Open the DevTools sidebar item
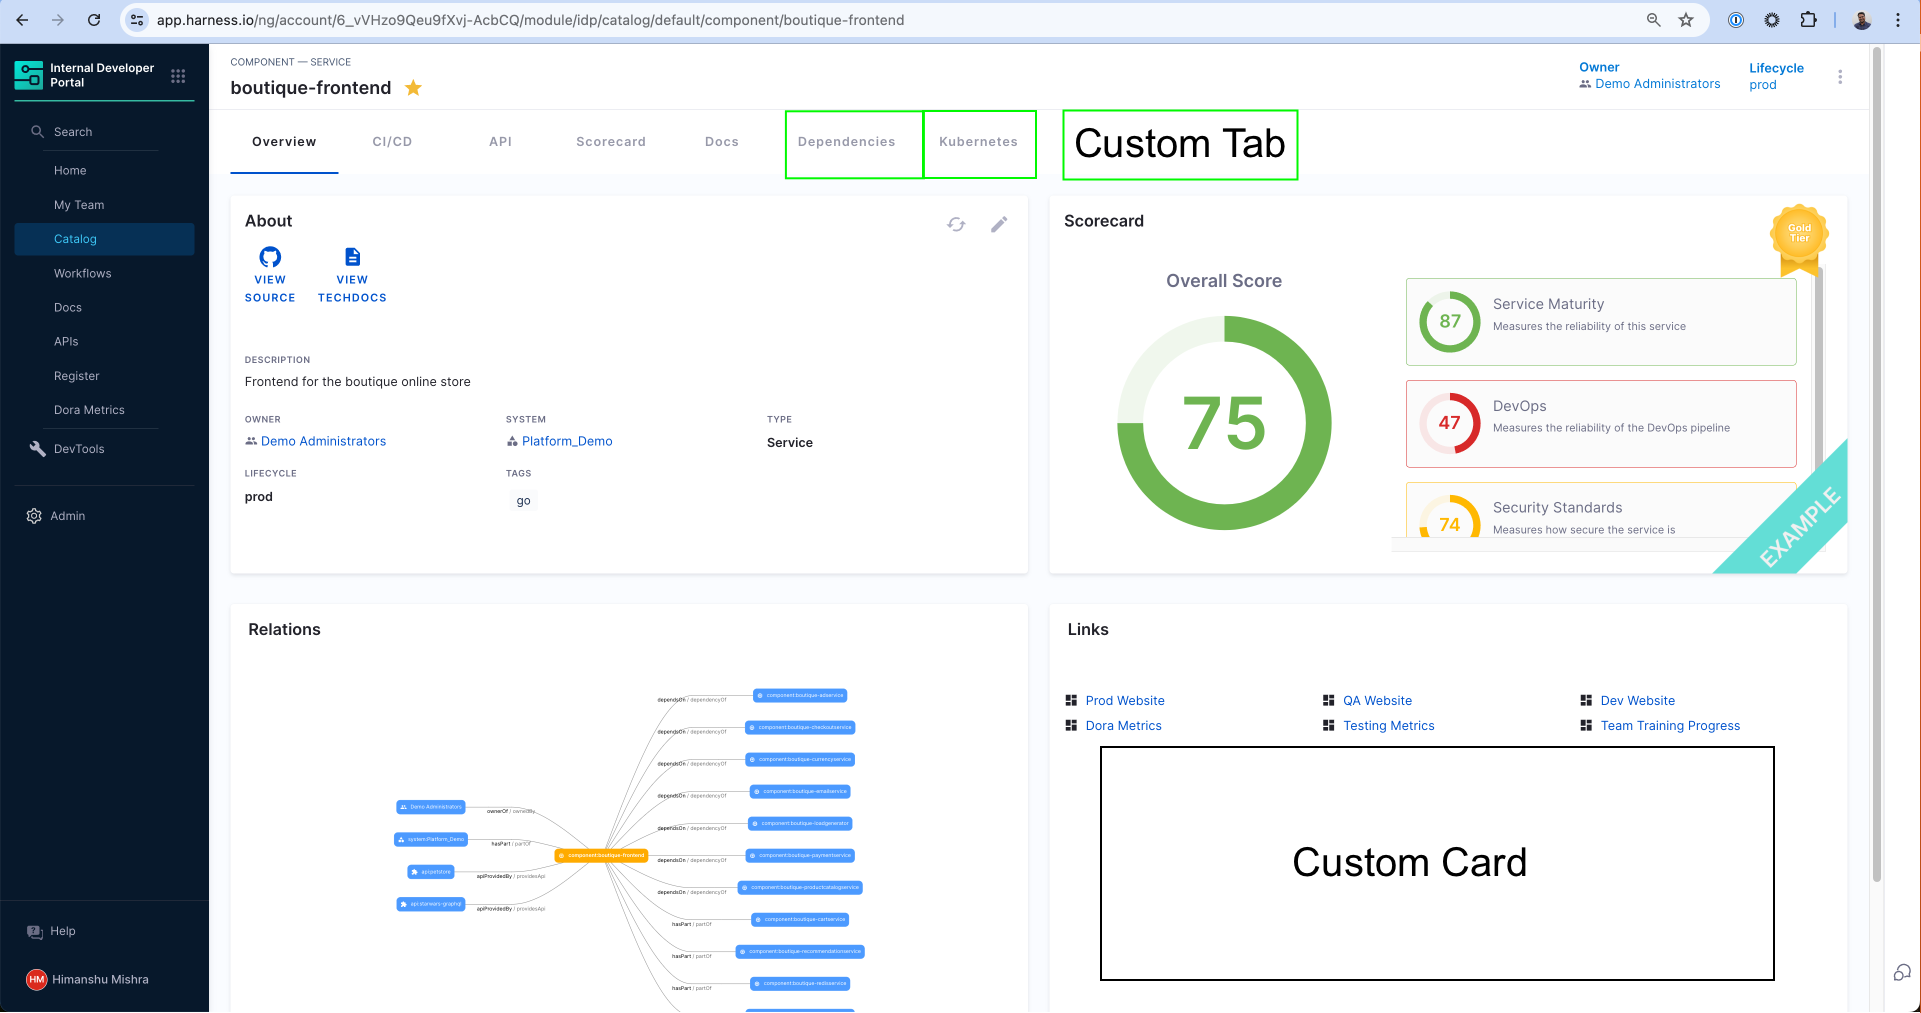This screenshot has width=1921, height=1013. (79, 449)
